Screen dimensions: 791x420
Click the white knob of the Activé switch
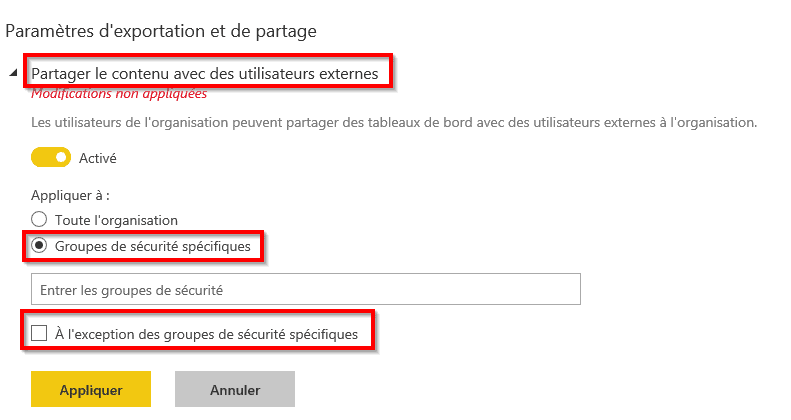[x=62, y=157]
